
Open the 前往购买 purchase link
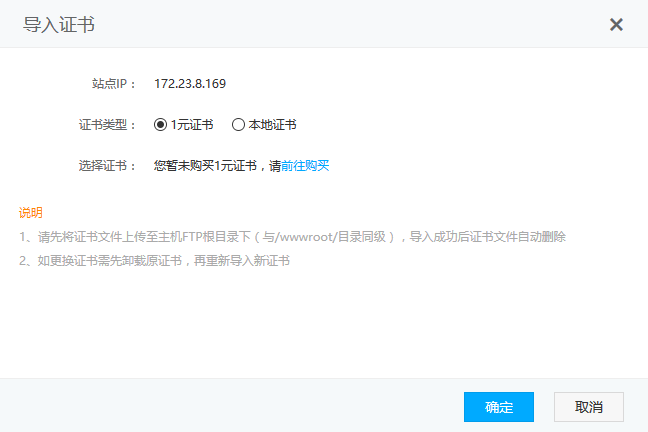[305, 166]
